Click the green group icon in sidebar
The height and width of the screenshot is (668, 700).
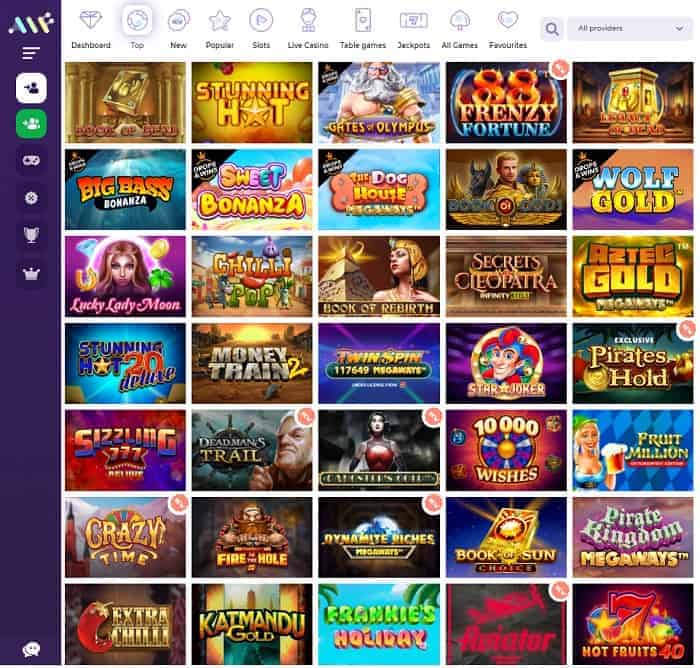click(x=31, y=124)
